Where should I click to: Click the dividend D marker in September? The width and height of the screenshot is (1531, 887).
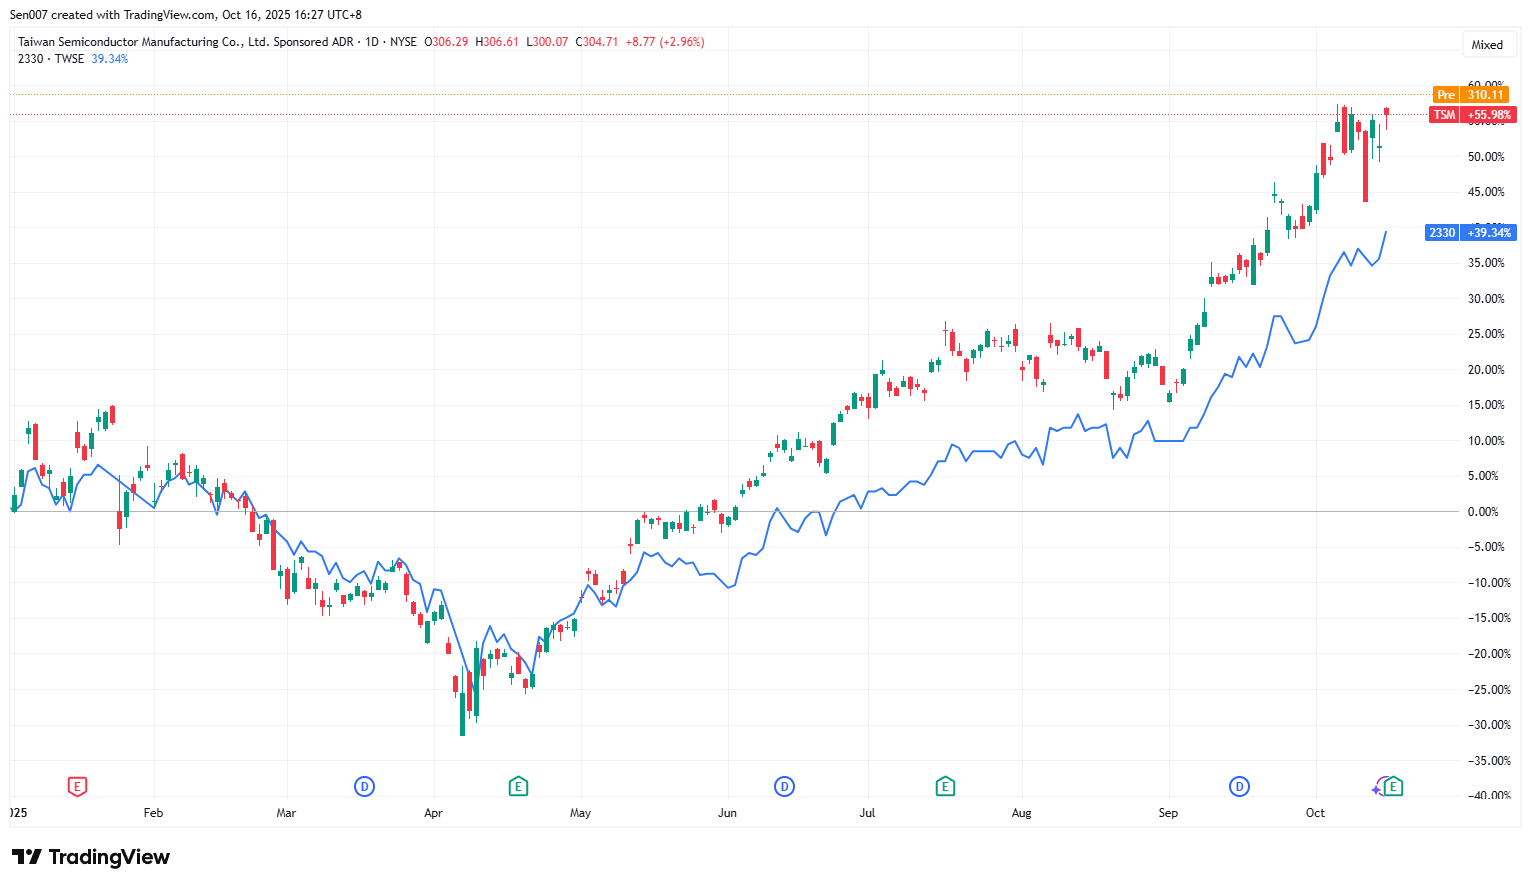click(x=1239, y=787)
